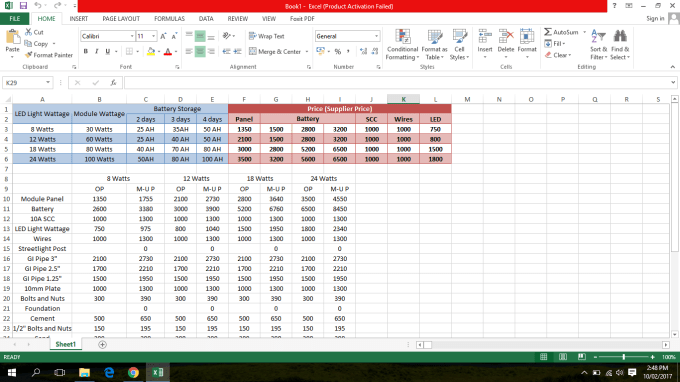Expand the formula bar
The image size is (680, 382).
(x=673, y=82)
